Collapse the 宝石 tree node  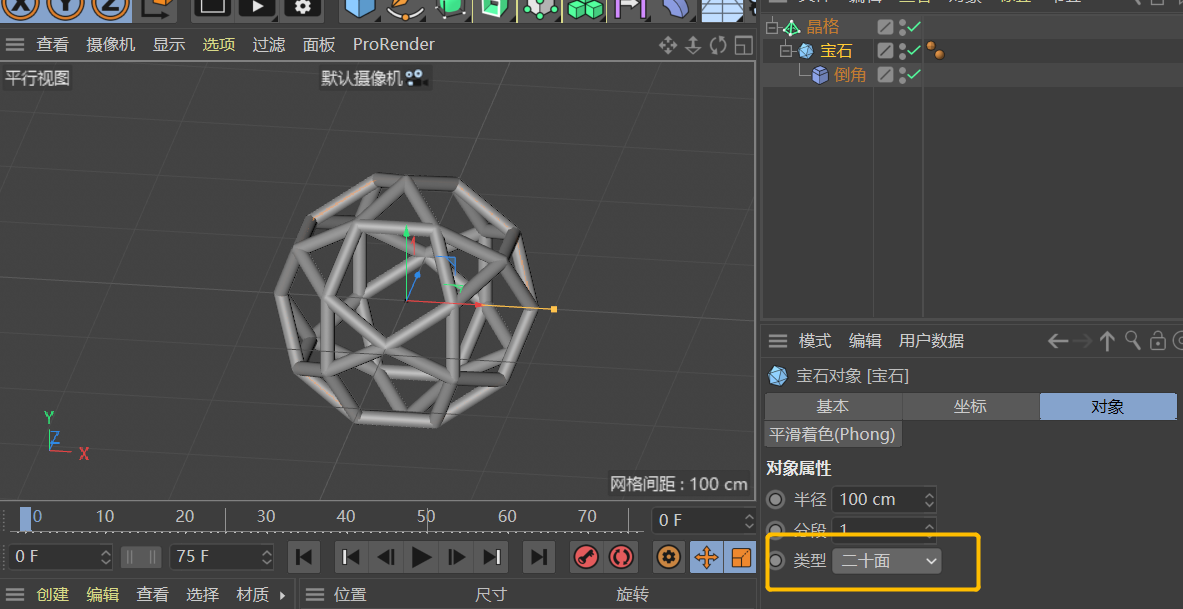[x=788, y=51]
